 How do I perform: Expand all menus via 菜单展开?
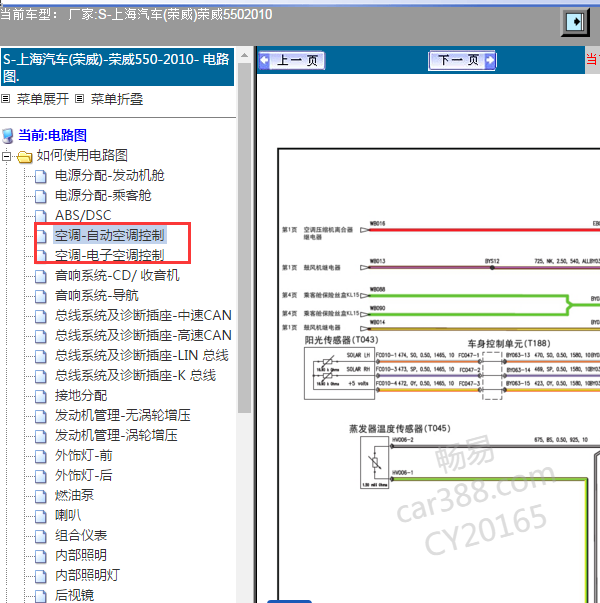[43, 99]
